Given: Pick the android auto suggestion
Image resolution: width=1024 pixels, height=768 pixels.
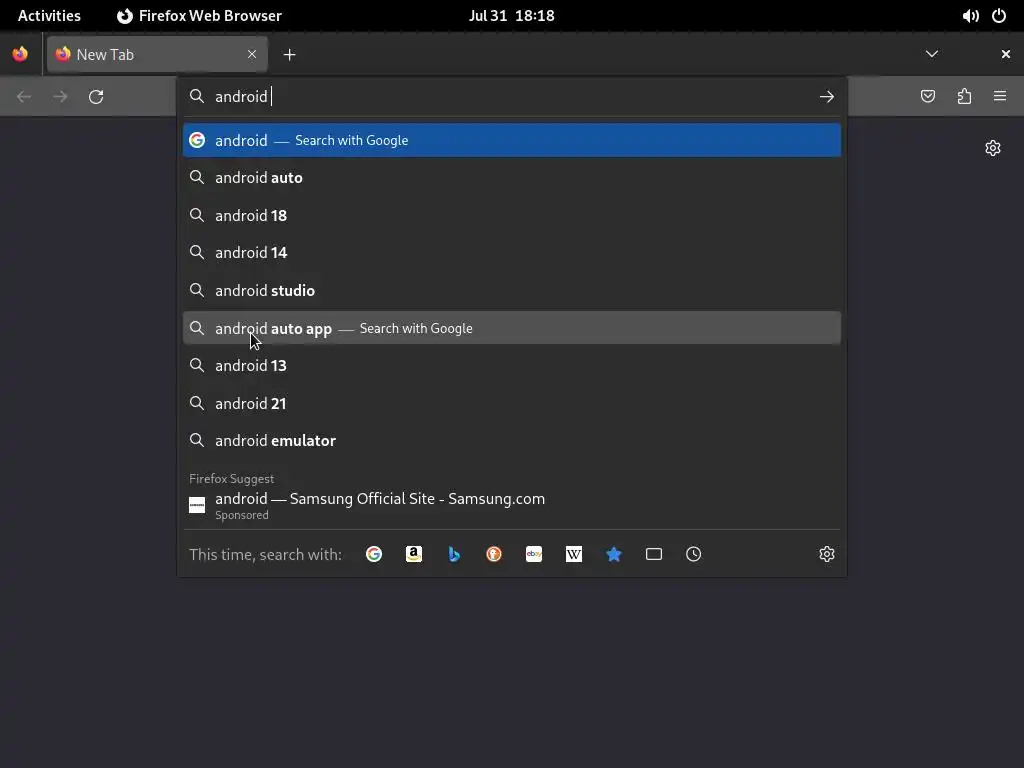Looking at the screenshot, I should click(x=512, y=178).
